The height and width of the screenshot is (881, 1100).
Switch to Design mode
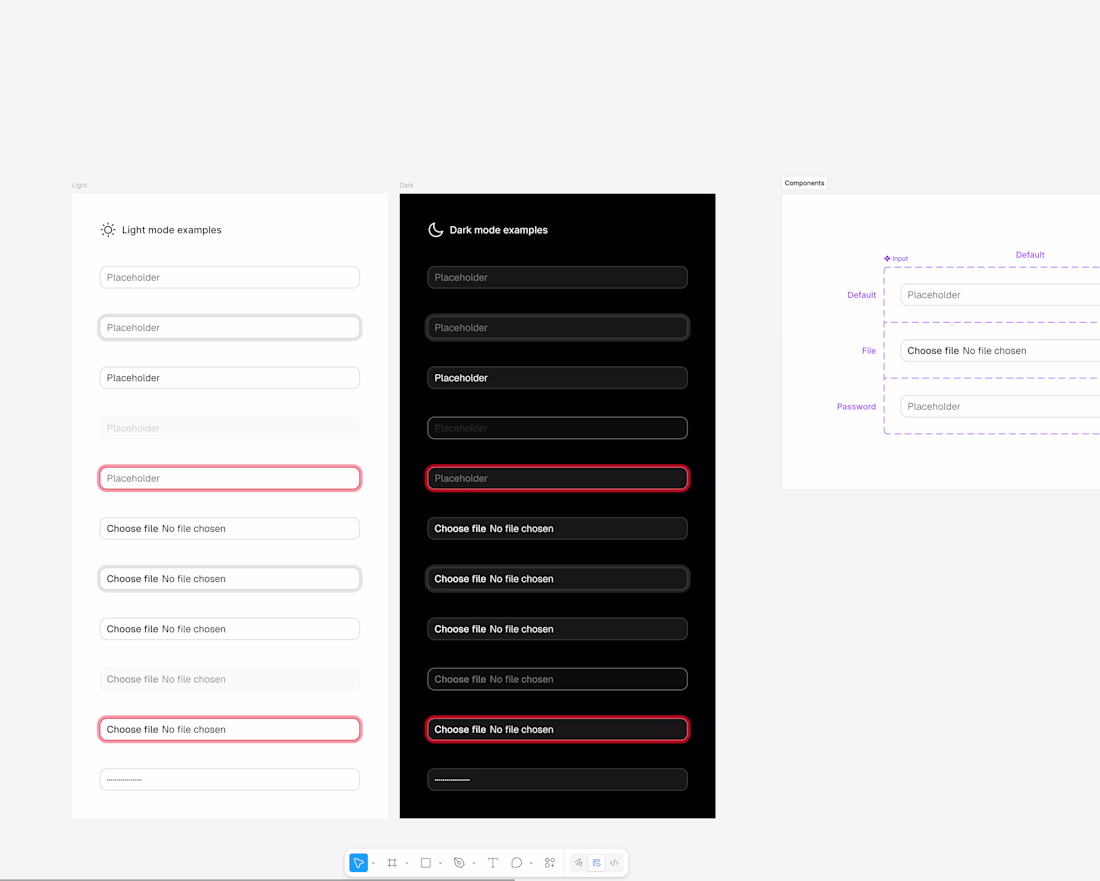(596, 863)
